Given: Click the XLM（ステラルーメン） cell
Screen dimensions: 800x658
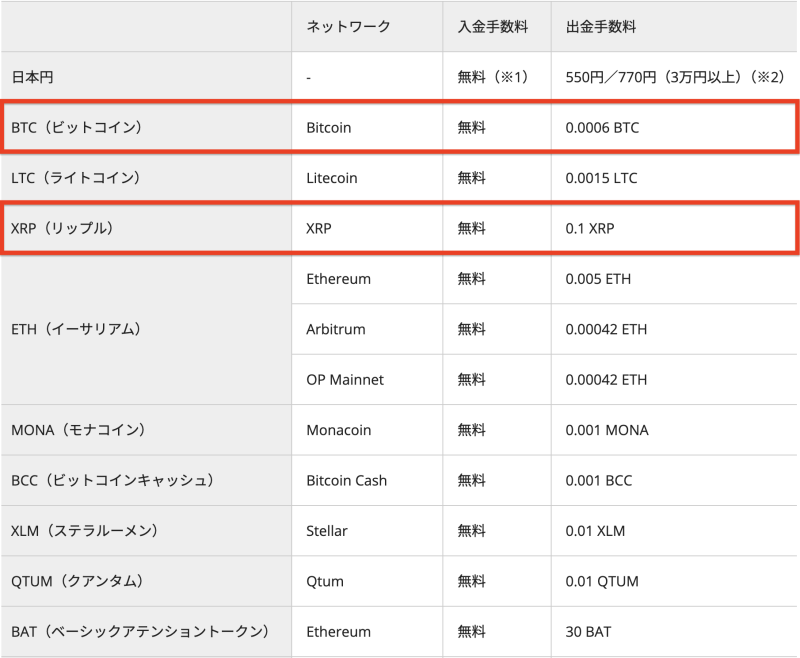Looking at the screenshot, I should coord(84,531).
